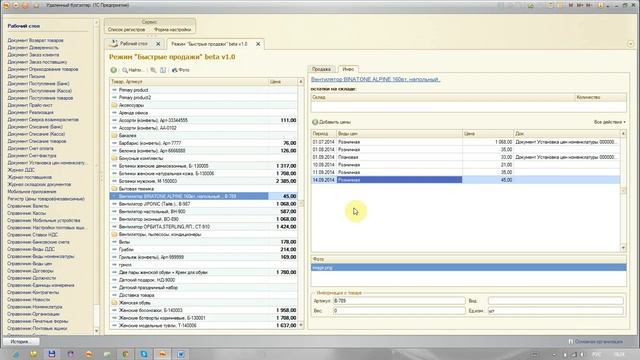Open 'Все действия' dropdown menu

pos(609,122)
